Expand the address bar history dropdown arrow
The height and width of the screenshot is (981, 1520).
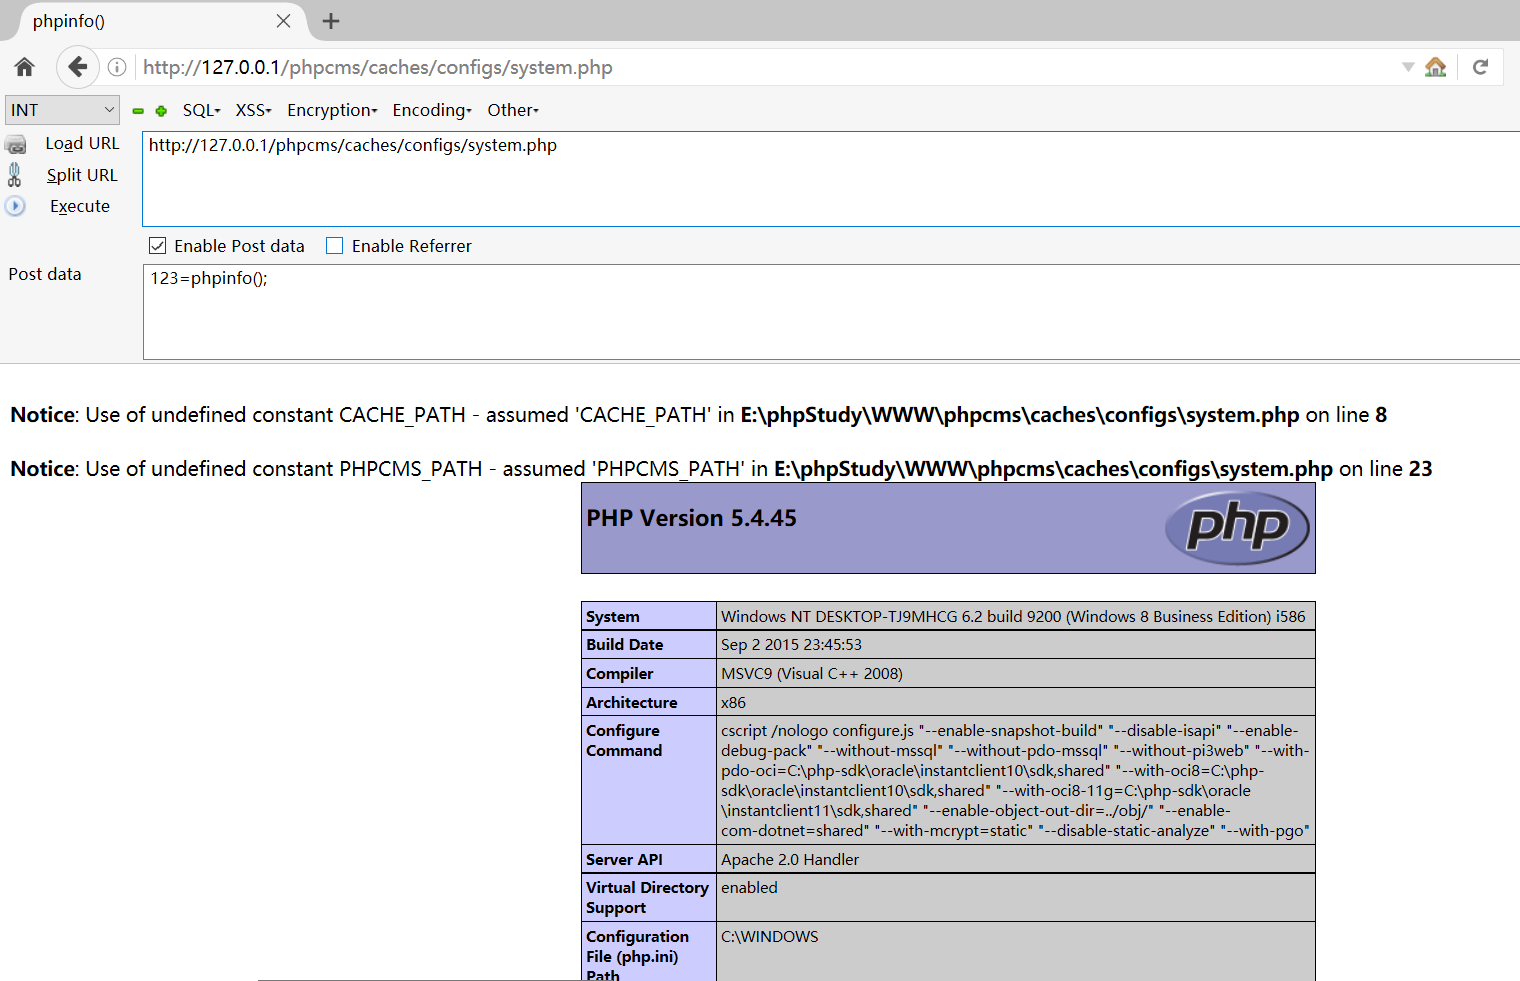pos(1408,67)
